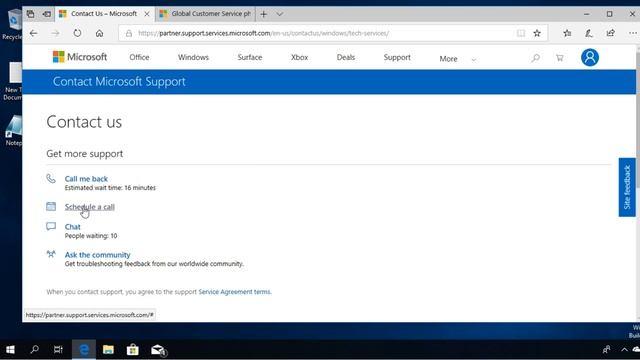The height and width of the screenshot is (360, 640).
Task: Open the Support menu item
Action: pyautogui.click(x=397, y=57)
